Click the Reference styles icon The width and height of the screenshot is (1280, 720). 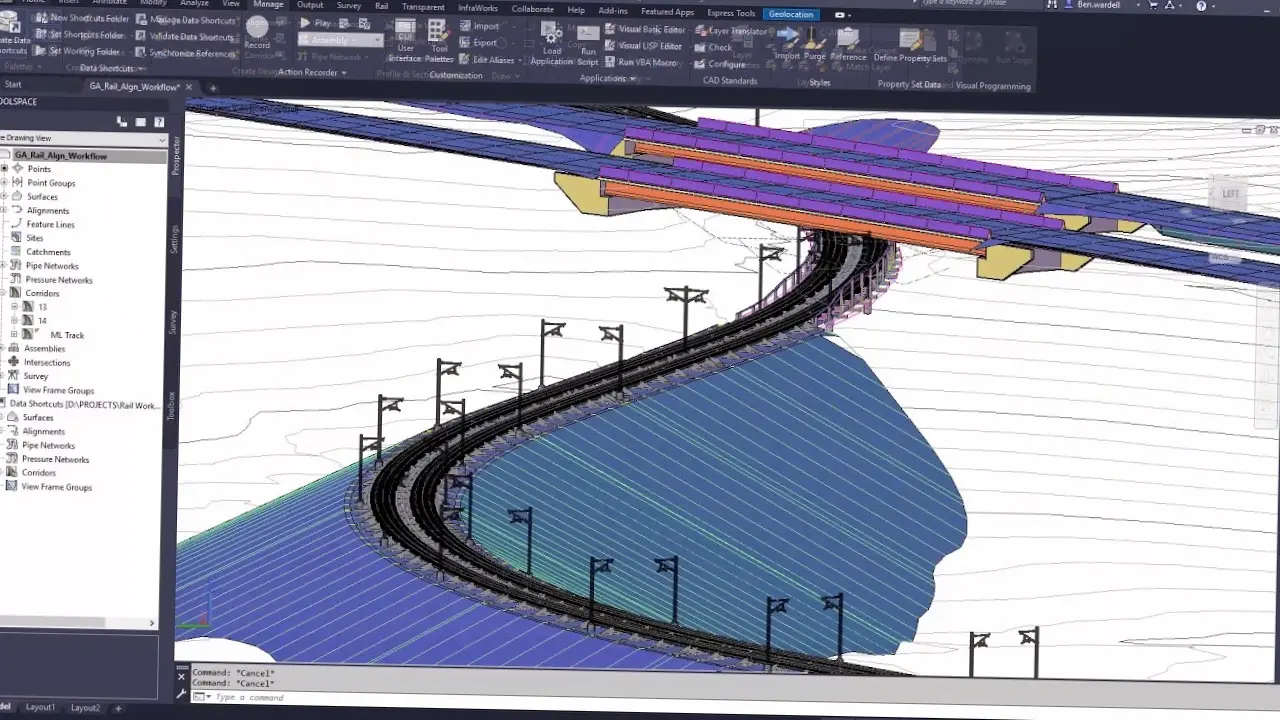[848, 43]
